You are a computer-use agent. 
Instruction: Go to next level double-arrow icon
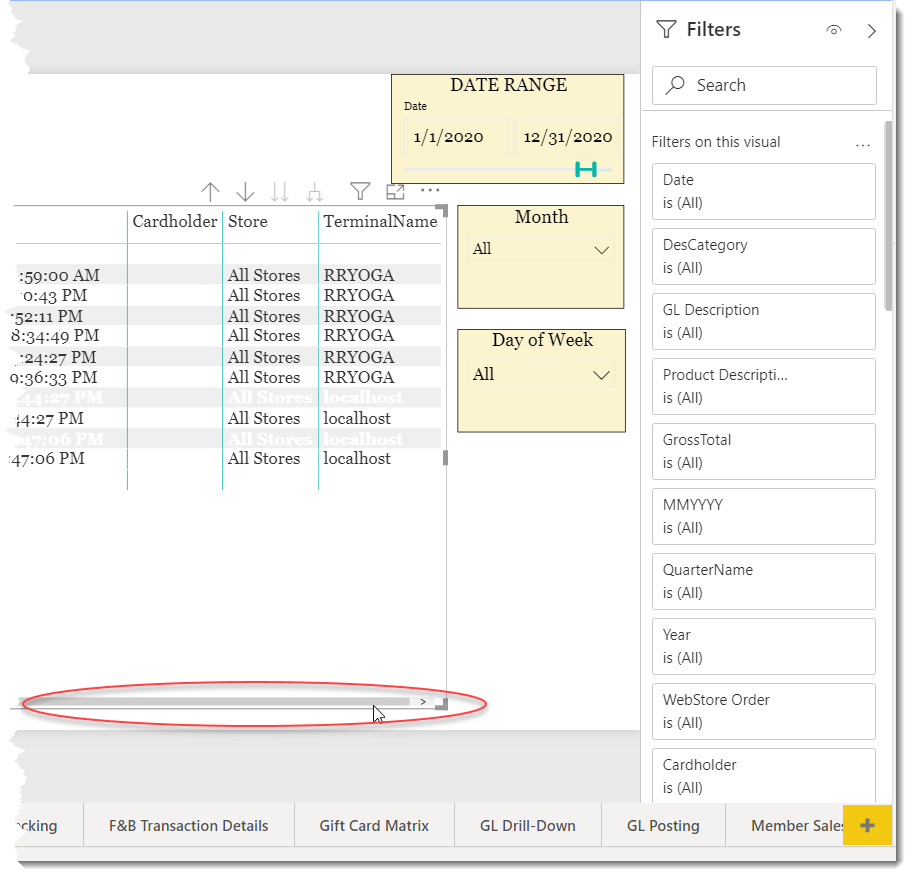[279, 192]
